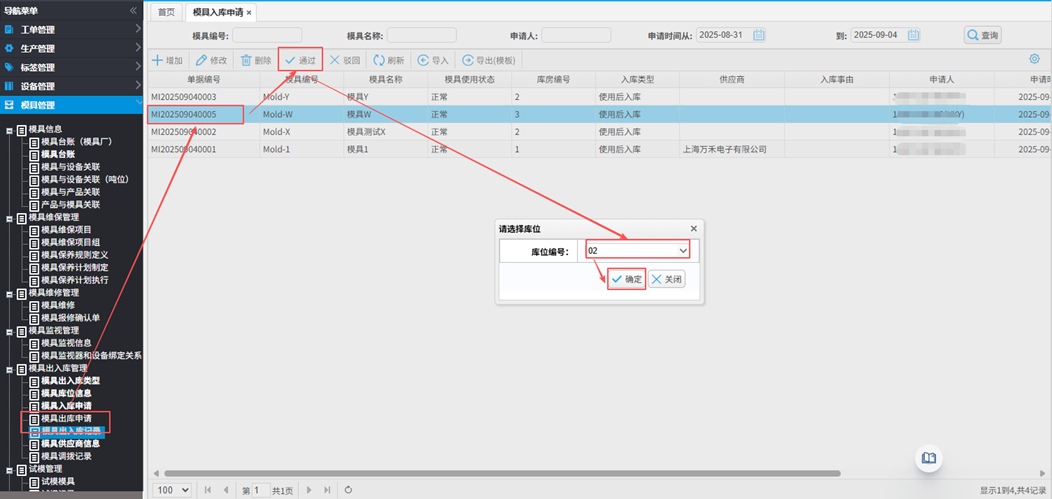
Task: Open 模具出库申请 in the navigation tree
Action: [66, 418]
